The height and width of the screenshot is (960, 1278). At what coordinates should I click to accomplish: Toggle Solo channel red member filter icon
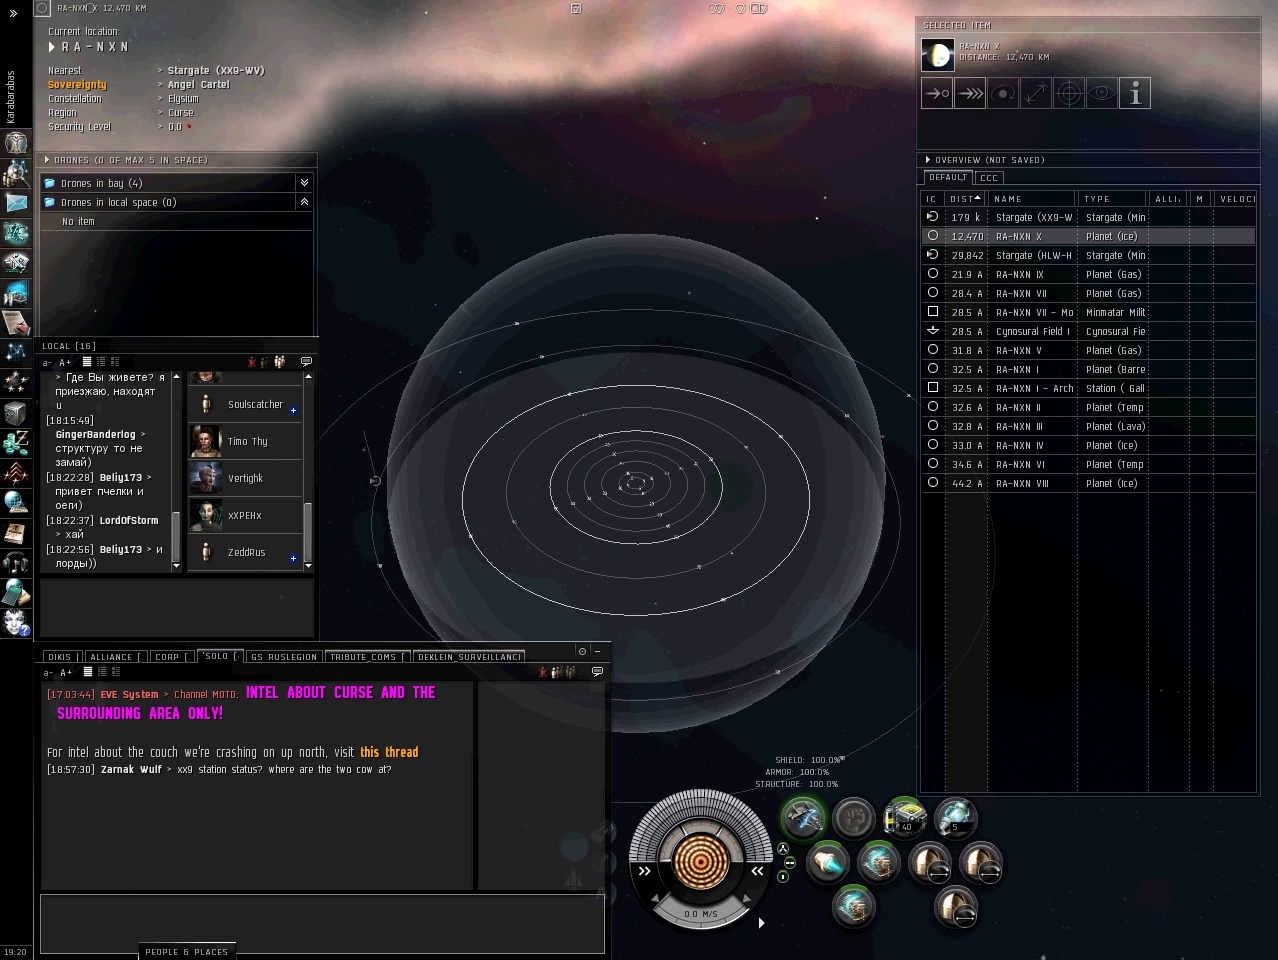543,672
